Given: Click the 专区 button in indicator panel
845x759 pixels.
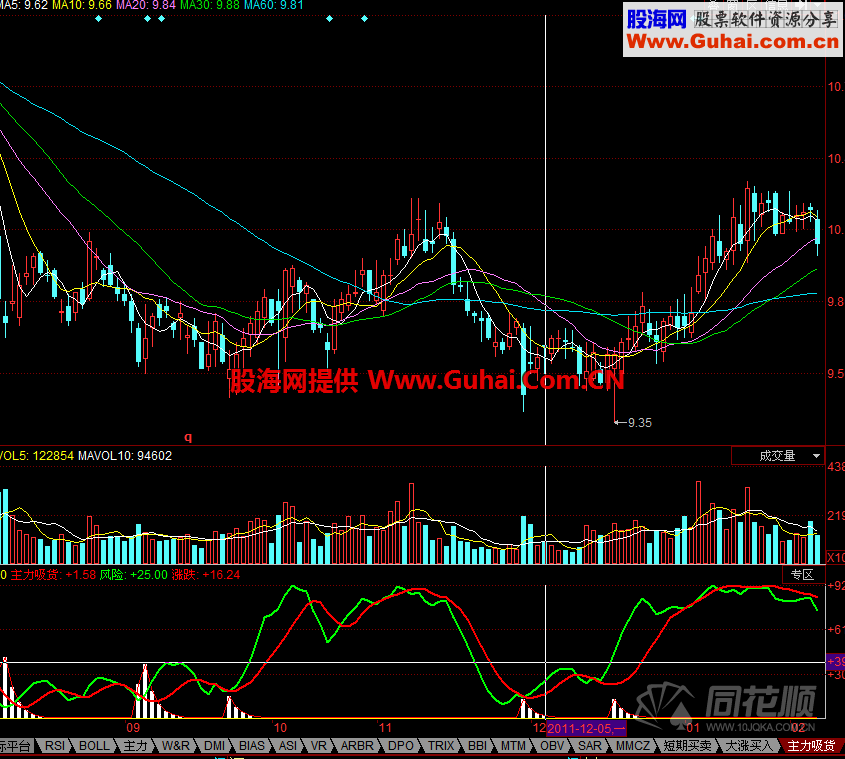Looking at the screenshot, I should click(802, 575).
